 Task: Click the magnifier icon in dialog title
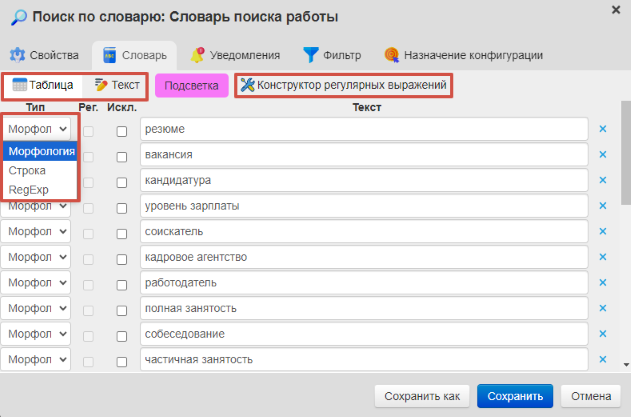pos(19,17)
